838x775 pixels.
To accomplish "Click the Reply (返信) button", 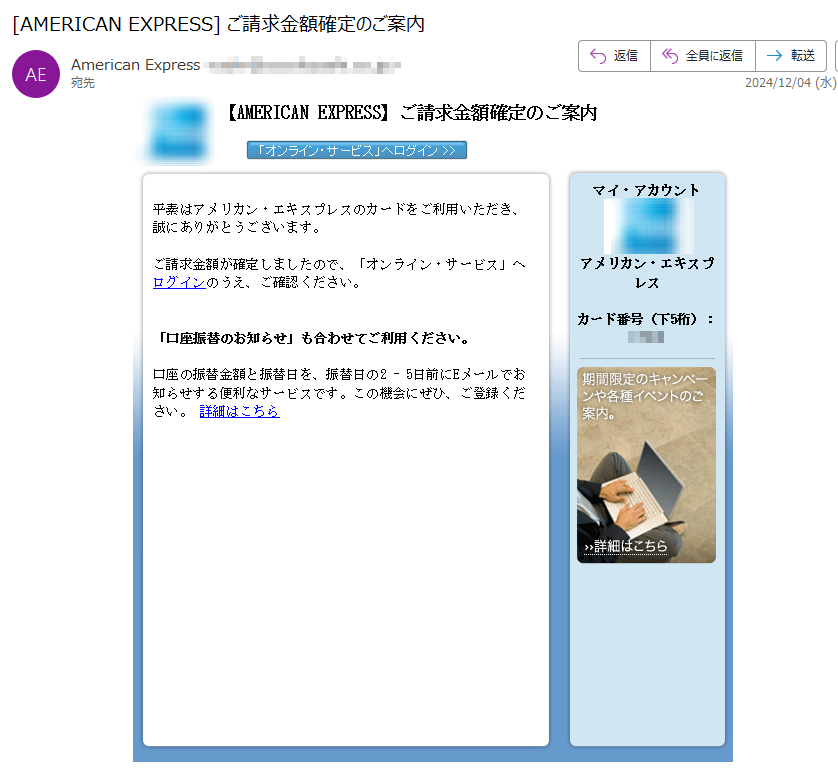I will (614, 56).
